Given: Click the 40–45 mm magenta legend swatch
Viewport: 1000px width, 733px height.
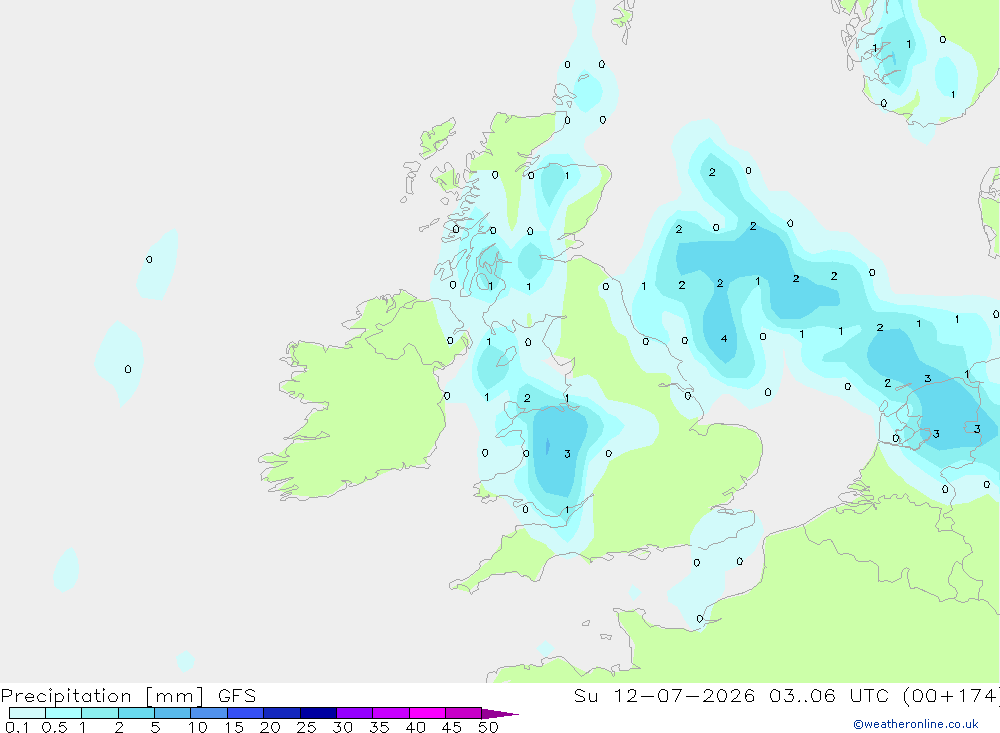Looking at the screenshot, I should (427, 713).
